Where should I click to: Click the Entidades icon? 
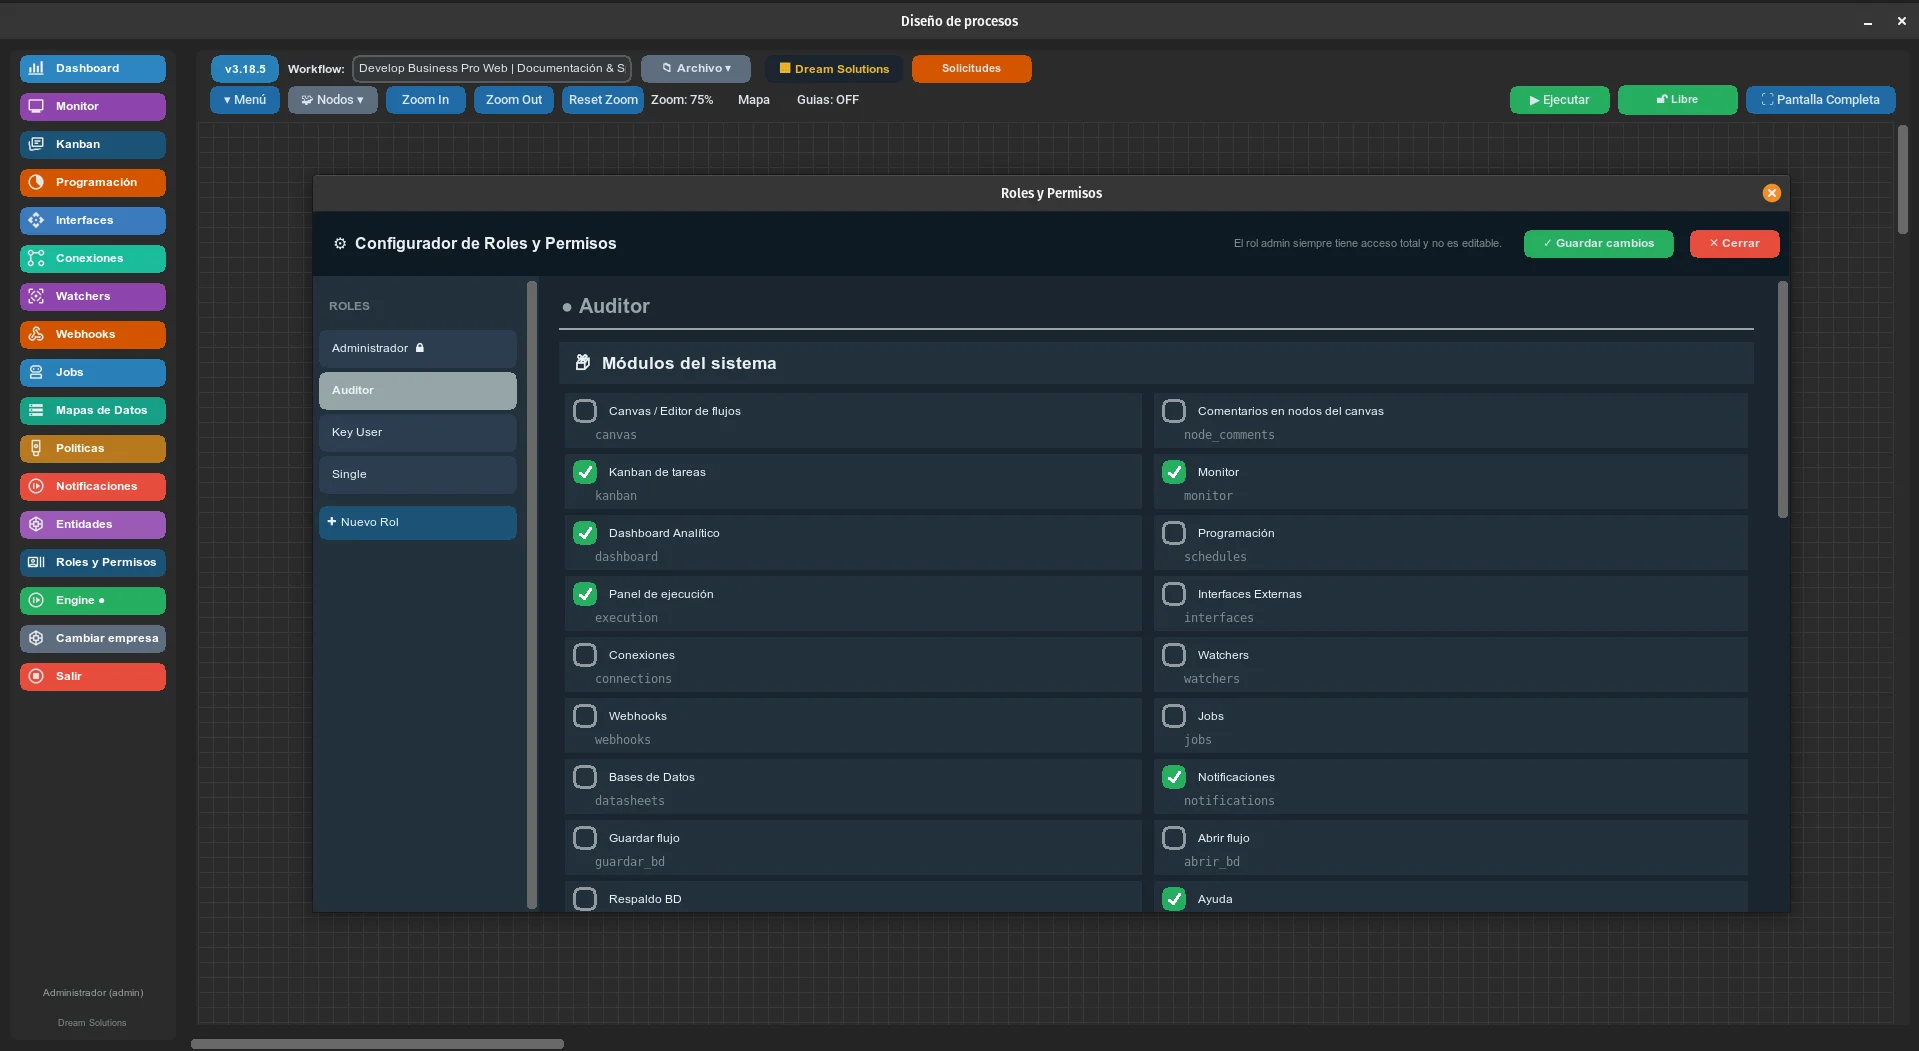[x=36, y=524]
